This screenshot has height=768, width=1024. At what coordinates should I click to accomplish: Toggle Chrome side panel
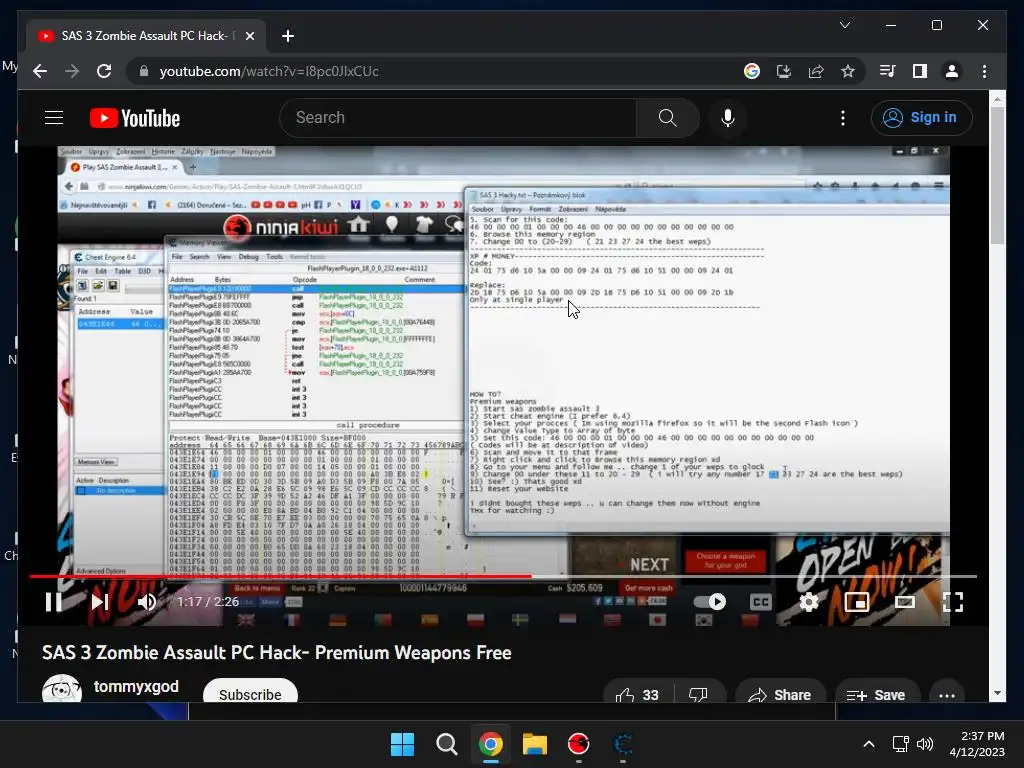tap(920, 71)
